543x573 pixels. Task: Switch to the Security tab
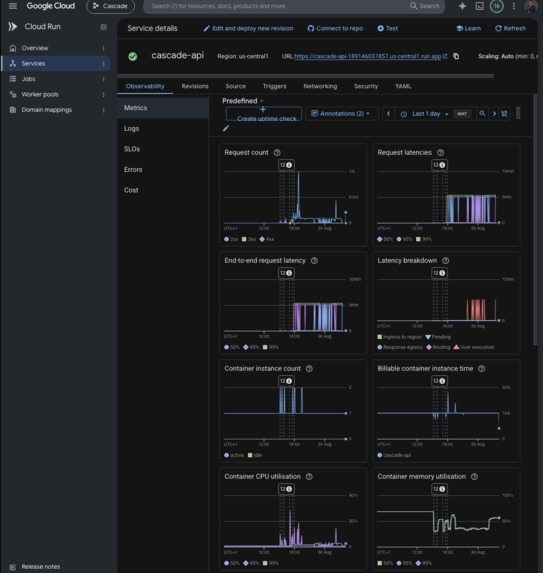point(366,86)
